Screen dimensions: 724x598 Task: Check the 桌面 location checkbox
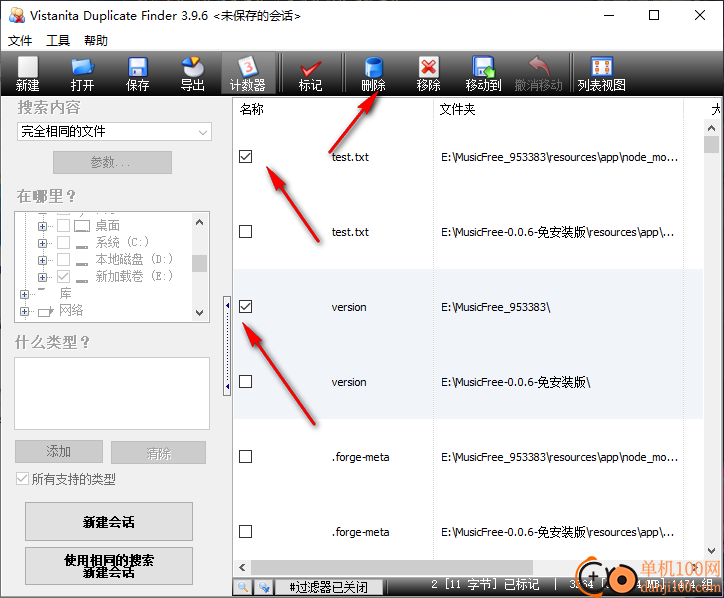click(x=63, y=225)
